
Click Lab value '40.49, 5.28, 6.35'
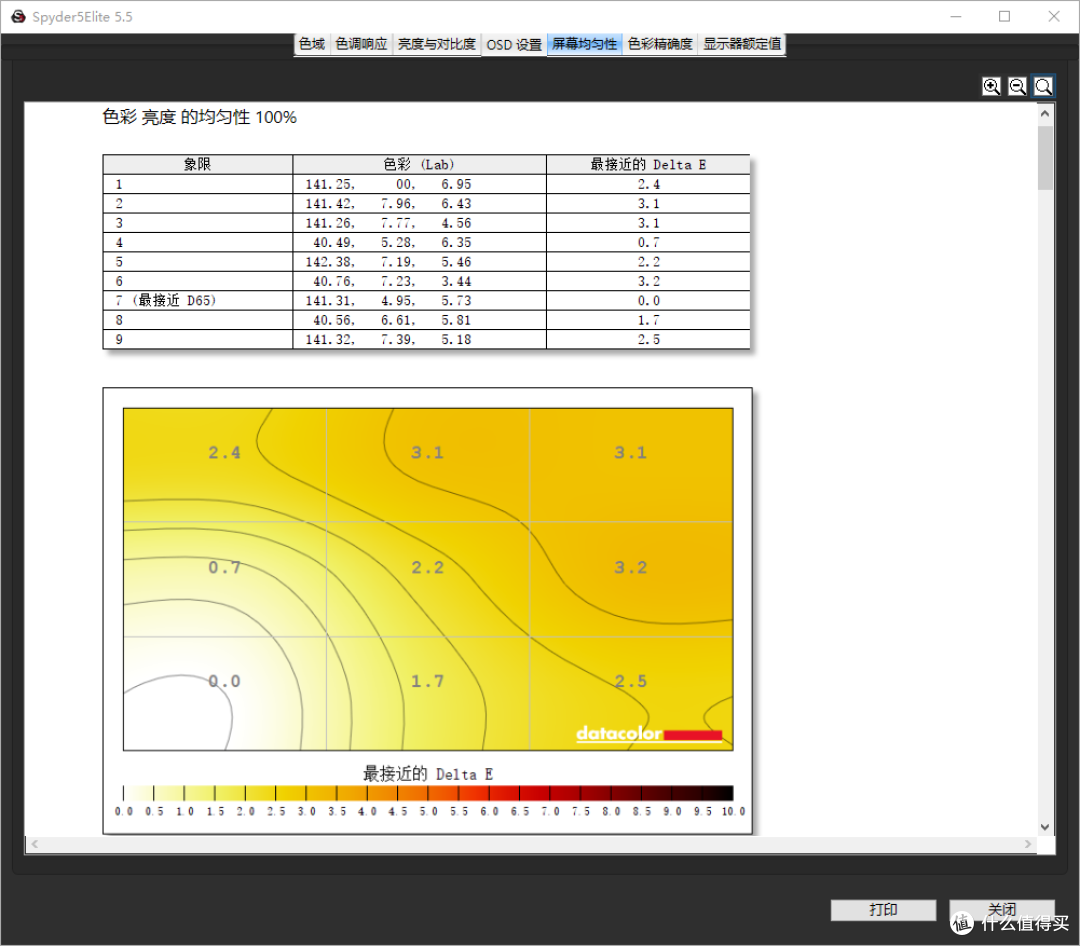pos(392,243)
